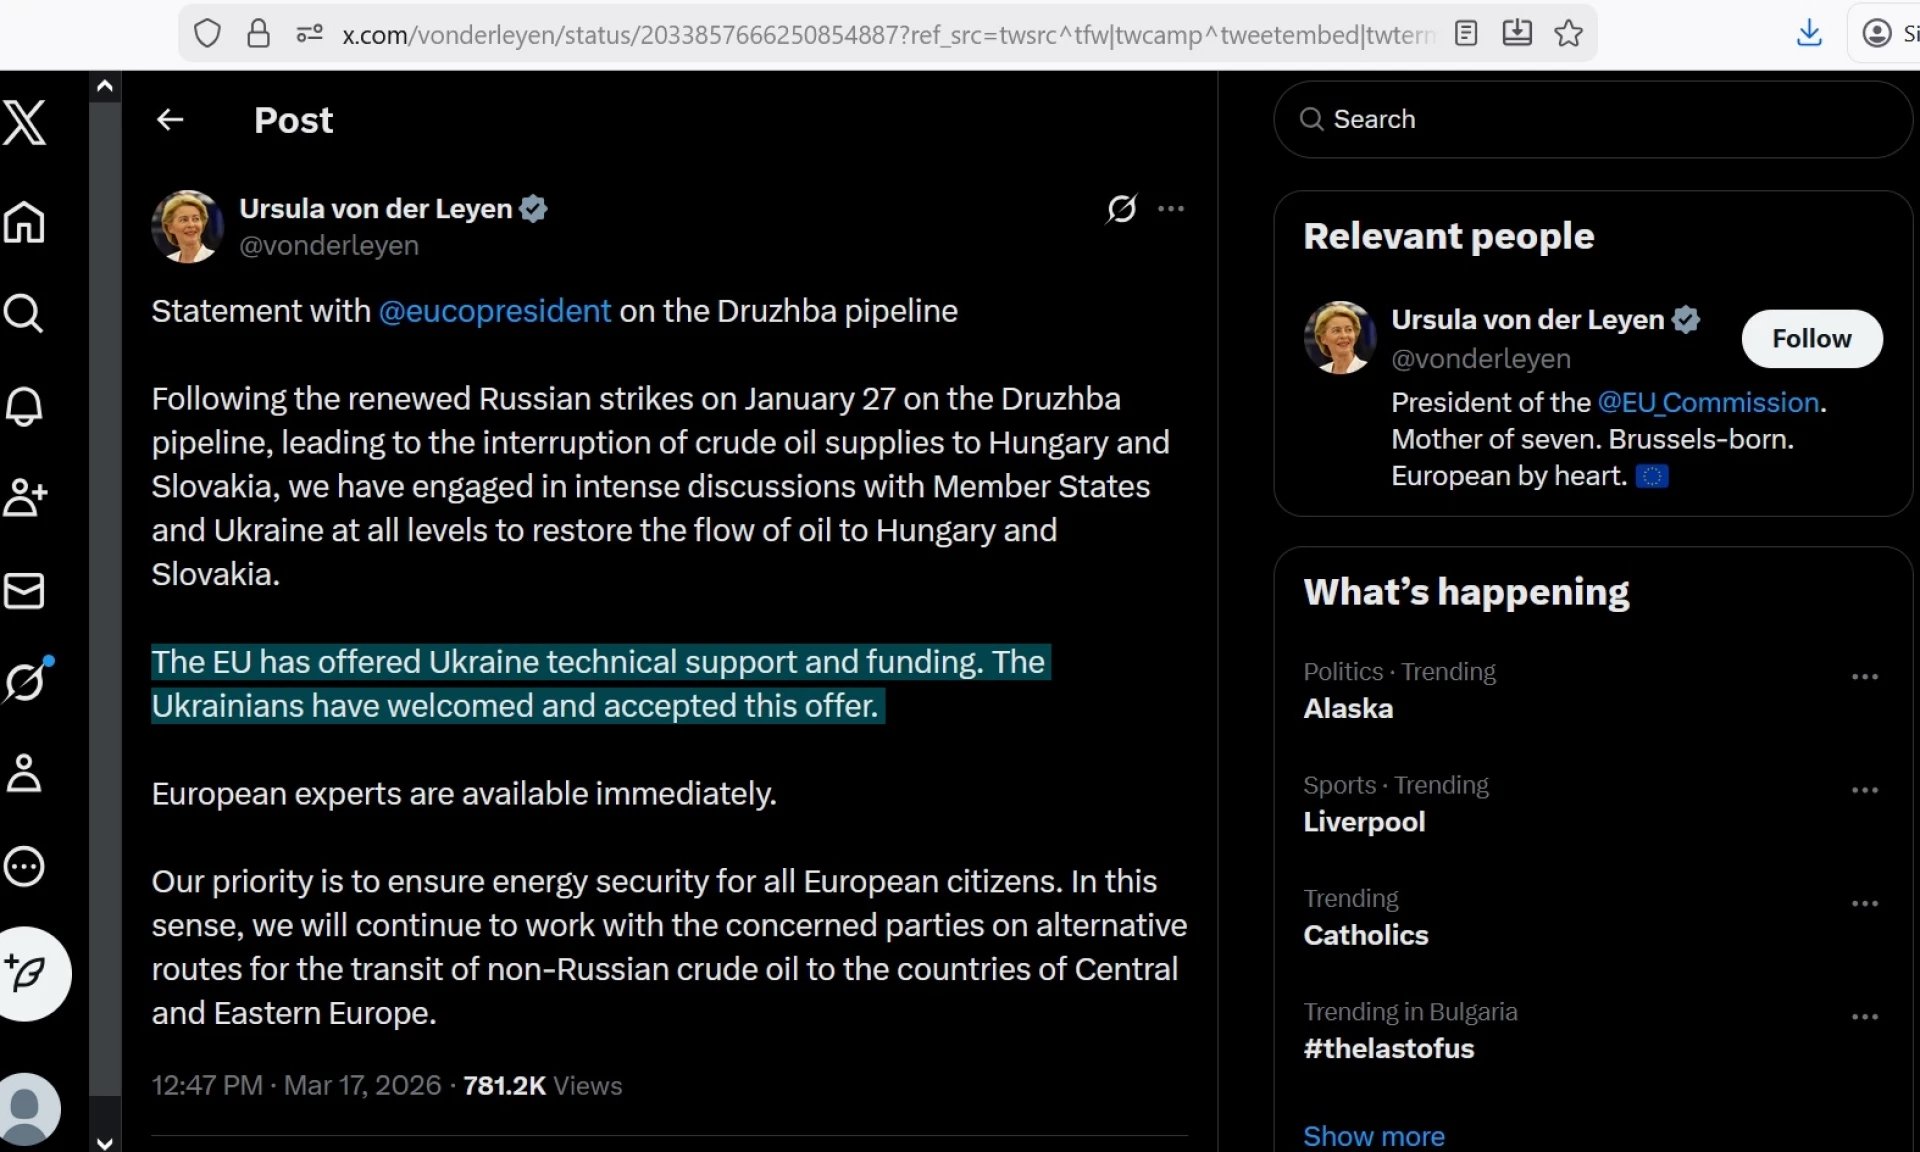1920x1152 pixels.
Task: Open Notifications bell icon
Action: [25, 406]
